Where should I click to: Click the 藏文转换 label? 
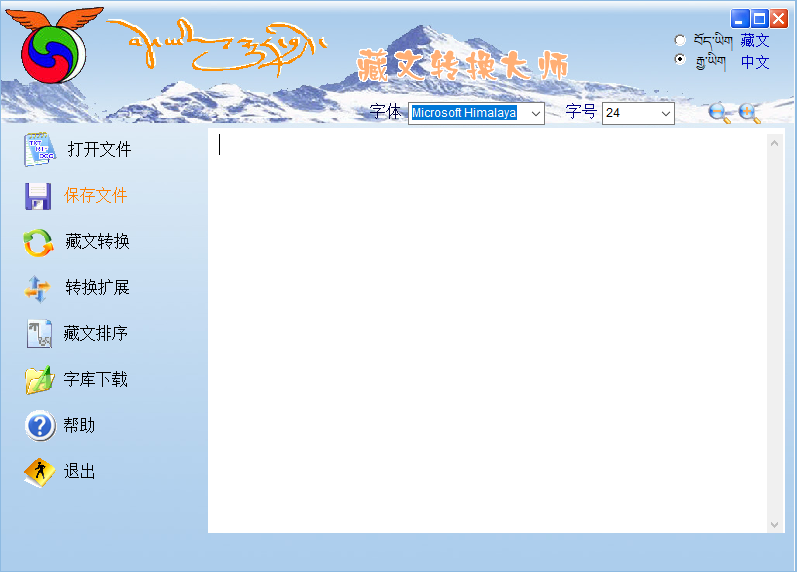point(97,242)
